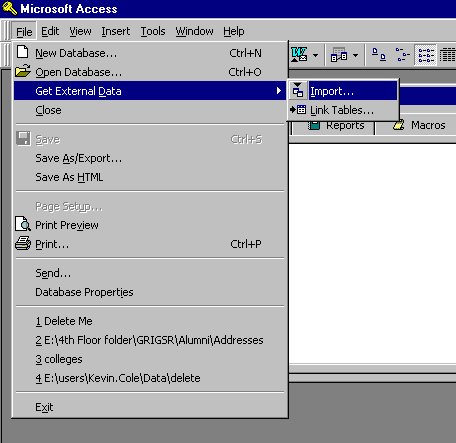Screen dimensions: 456x443
Task: Choose Close from File menu
Action: pos(150,110)
